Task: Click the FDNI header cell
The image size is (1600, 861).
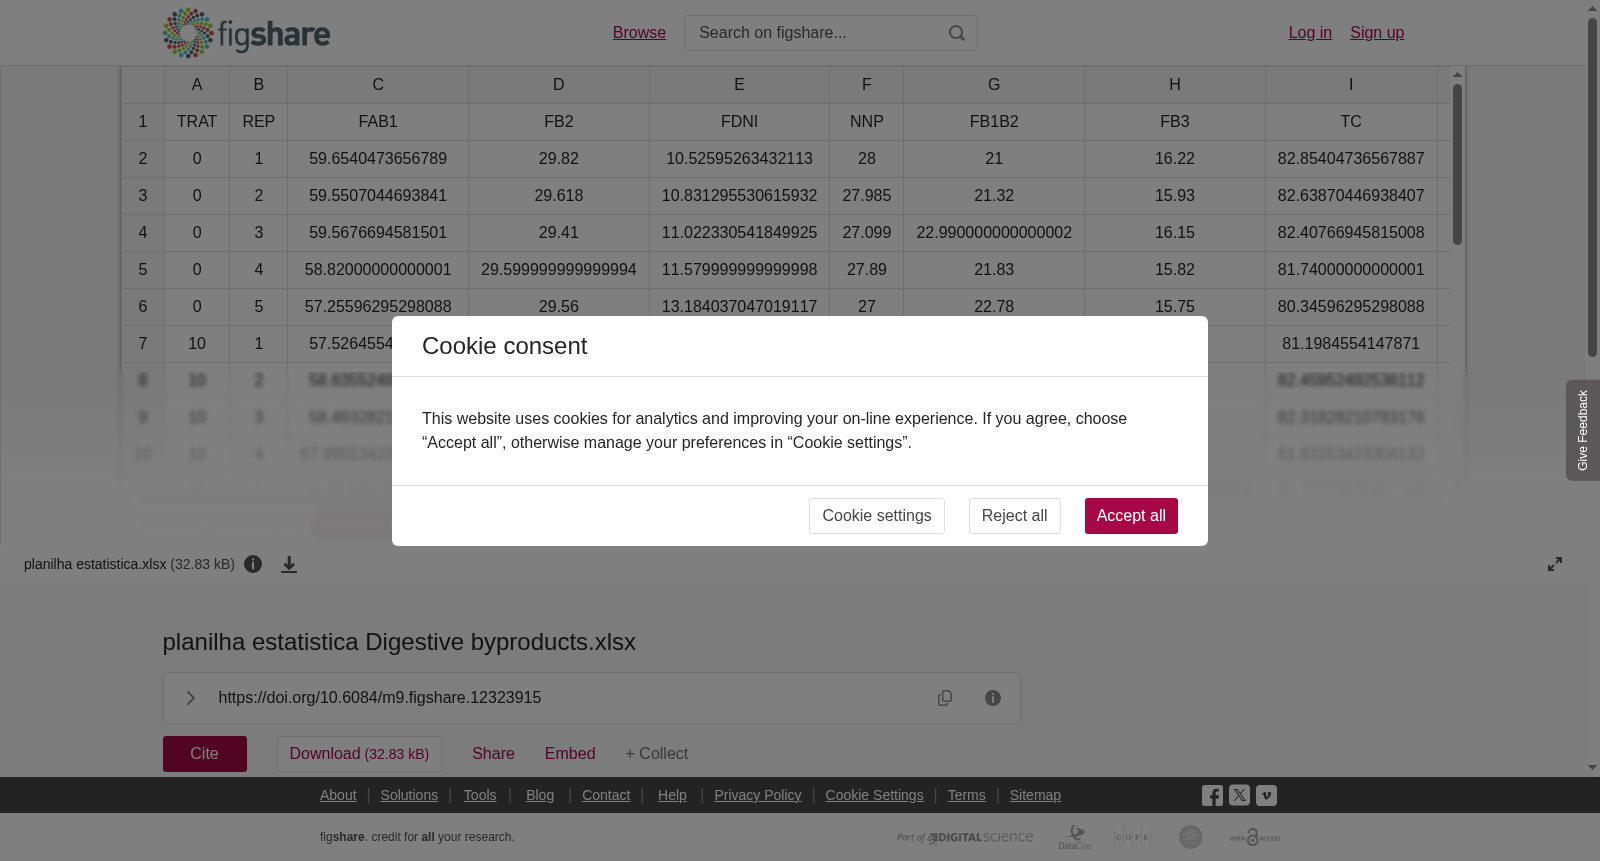Action: [739, 122]
